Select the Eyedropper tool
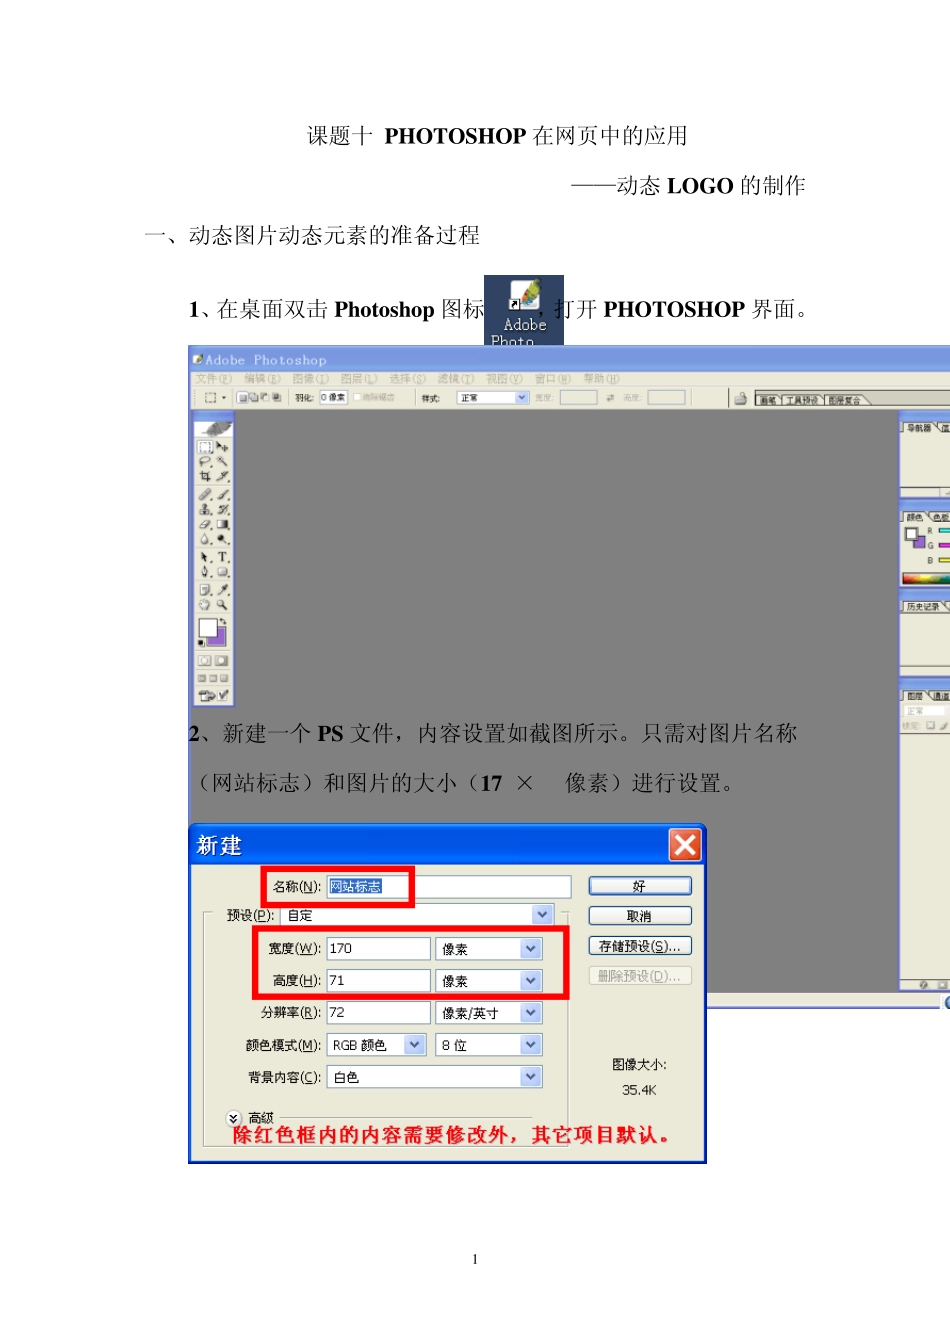Screen dimensions: 950x1344 (x=223, y=589)
